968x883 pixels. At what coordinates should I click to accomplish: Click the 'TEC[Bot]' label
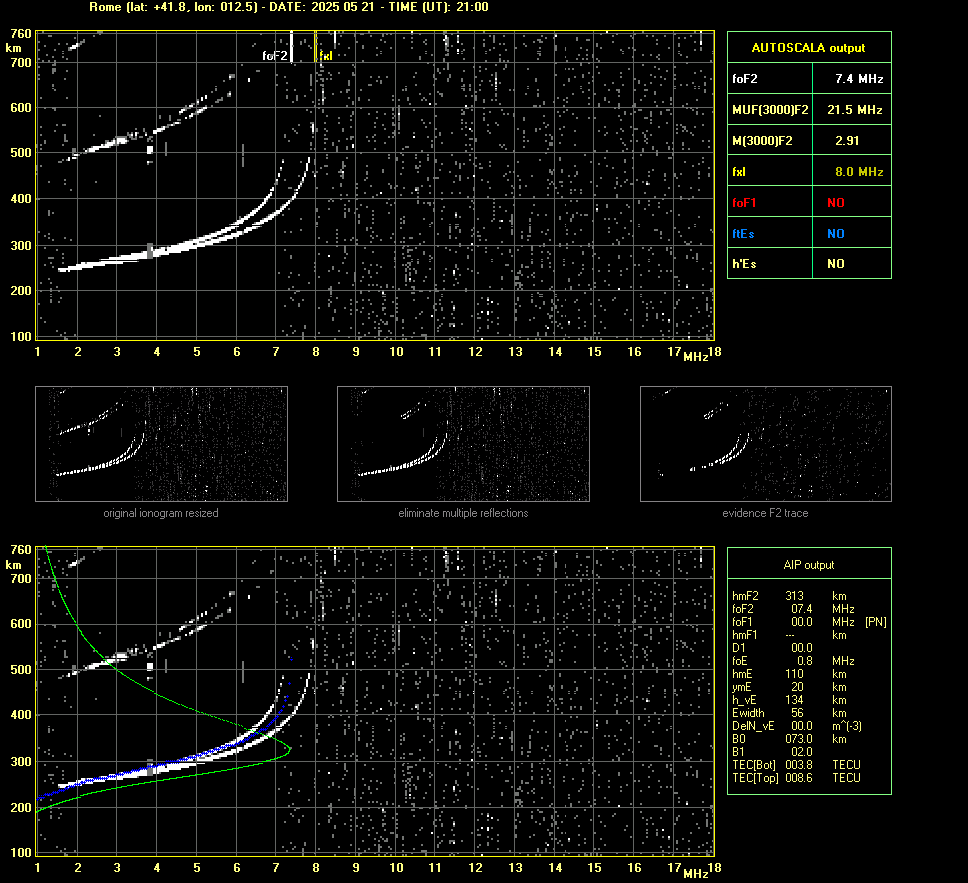coord(754,764)
